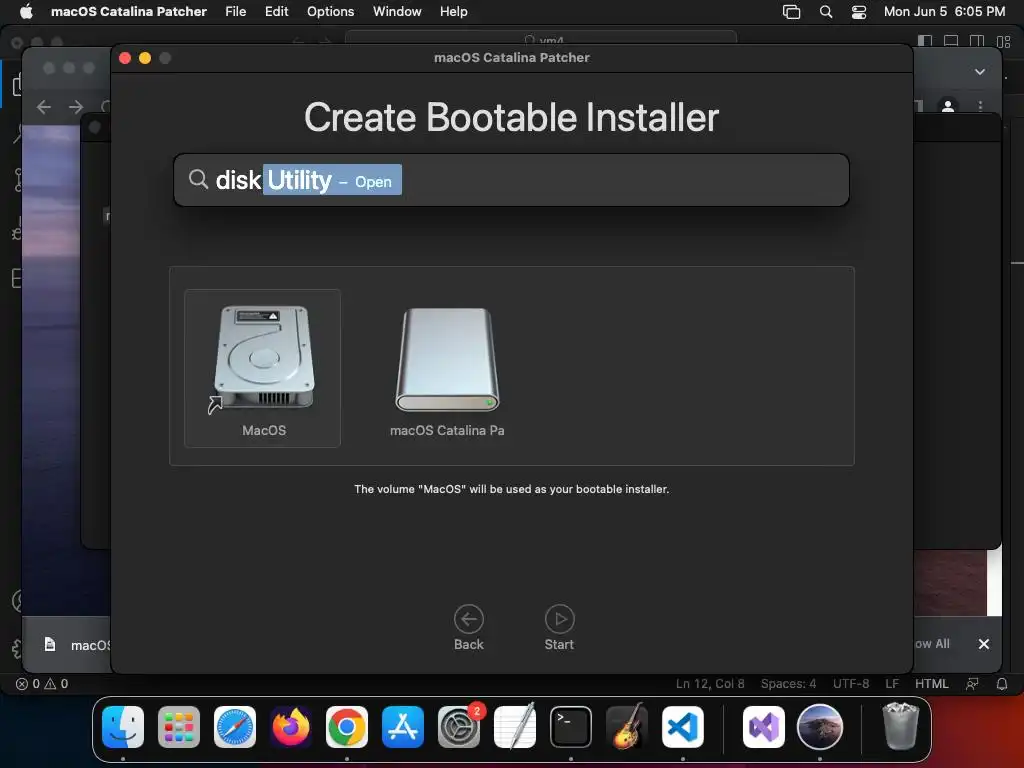The height and width of the screenshot is (768, 1024).
Task: Click the Spotlight magnifier icon in search bar
Action: 198,179
